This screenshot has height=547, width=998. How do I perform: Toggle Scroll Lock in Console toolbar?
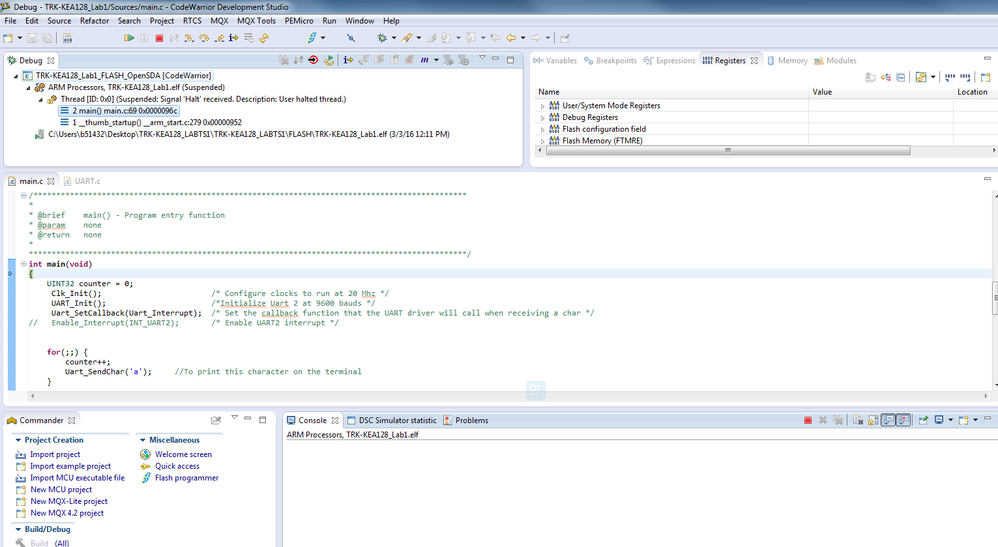click(873, 420)
